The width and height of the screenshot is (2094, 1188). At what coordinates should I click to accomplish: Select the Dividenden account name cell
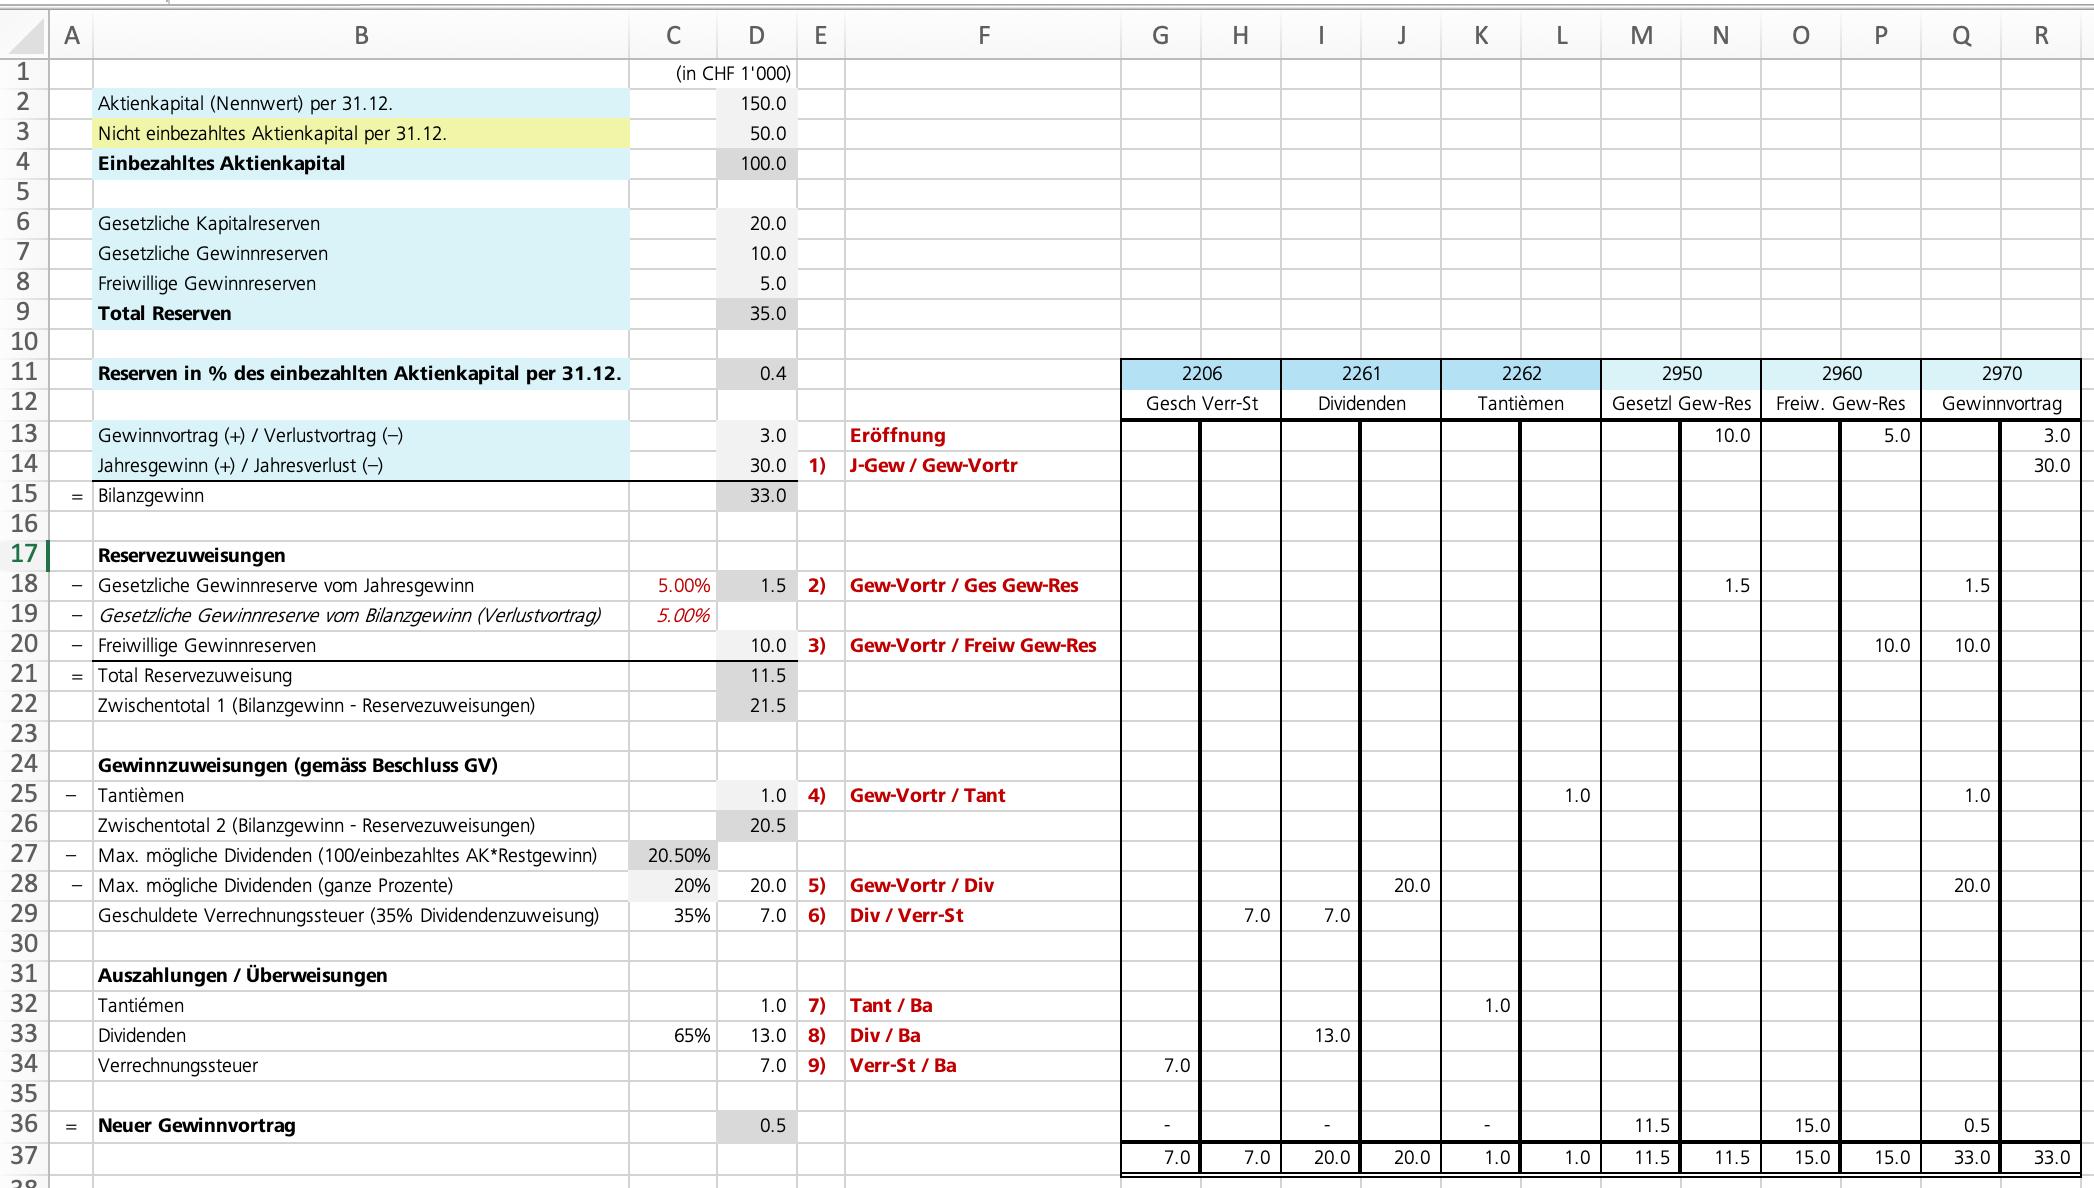[1360, 404]
